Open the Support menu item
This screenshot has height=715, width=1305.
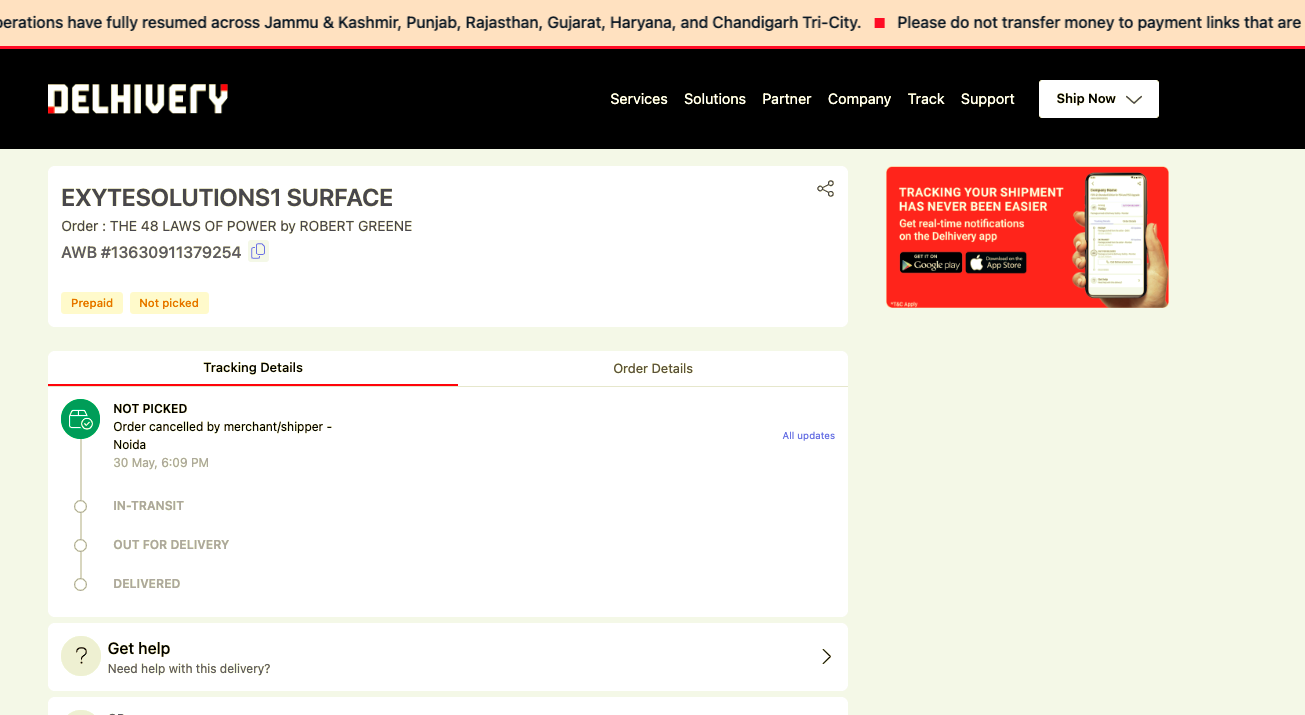pos(987,99)
